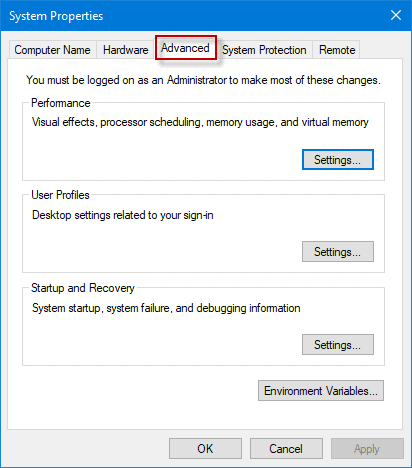Select the highlighted Advanced tab
Screen dimensions: 412x468
(185, 48)
